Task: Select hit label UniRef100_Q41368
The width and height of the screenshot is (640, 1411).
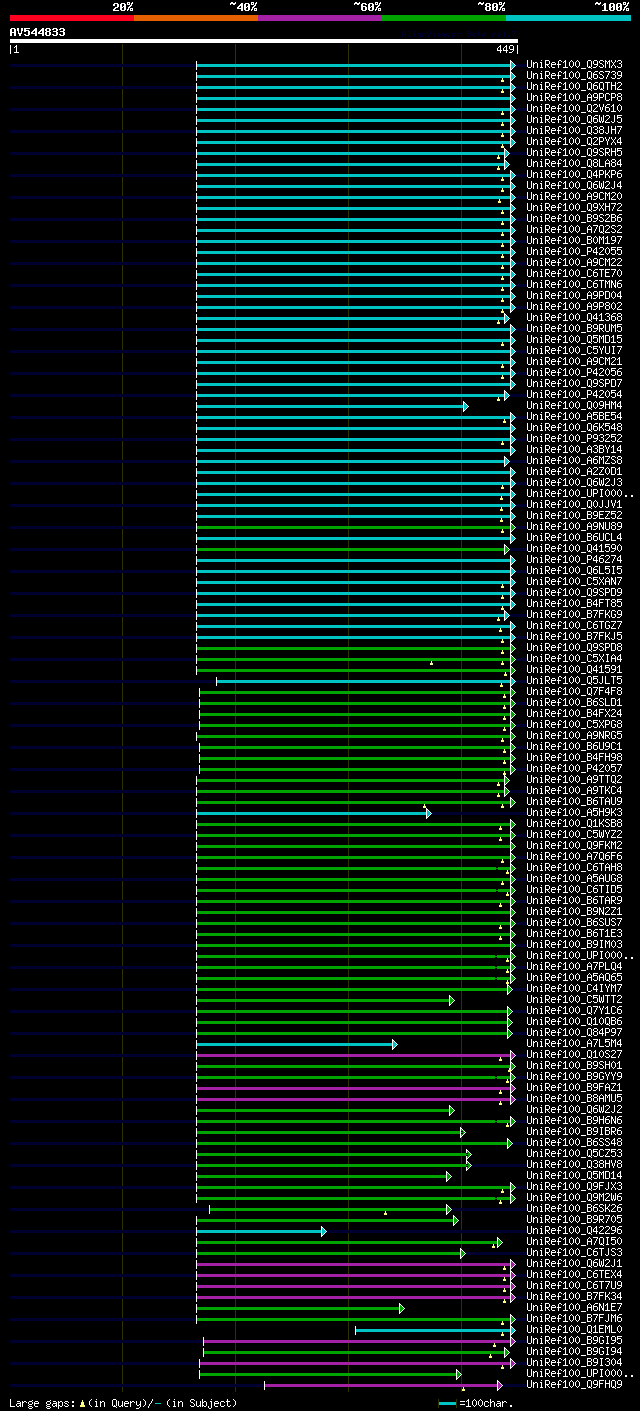Action: click(573, 317)
